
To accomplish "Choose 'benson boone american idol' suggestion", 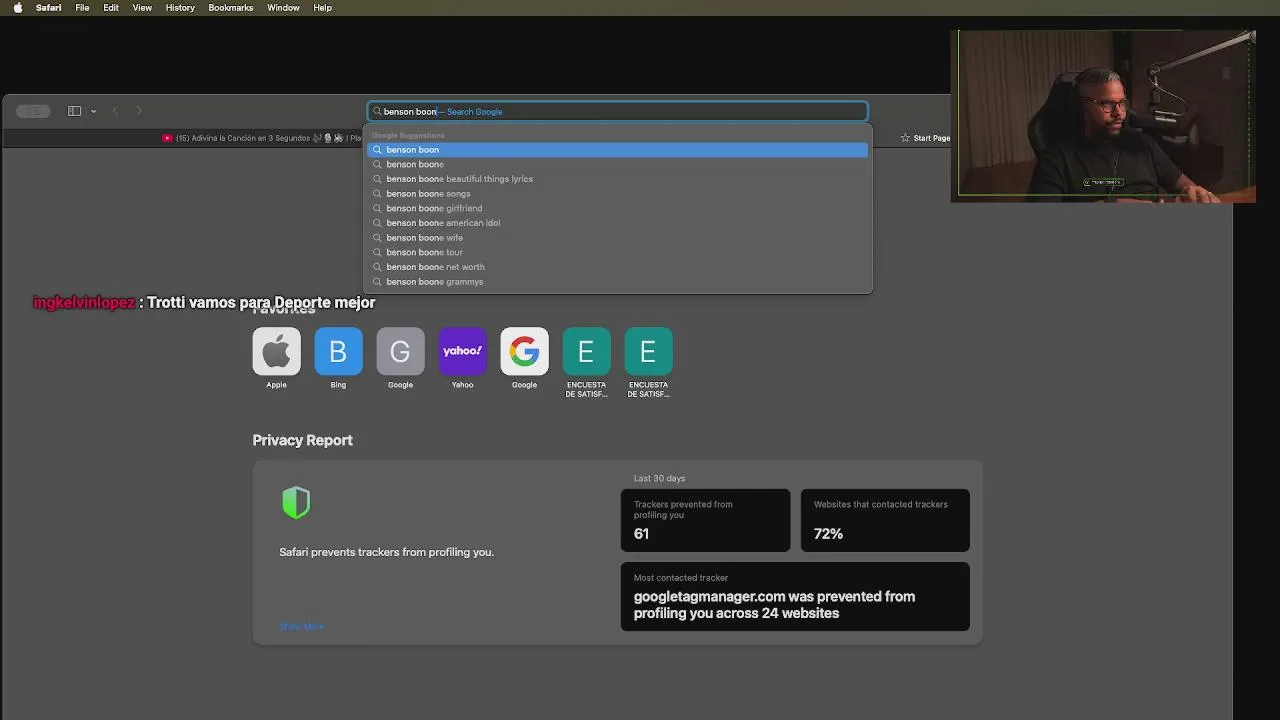I will (x=618, y=223).
